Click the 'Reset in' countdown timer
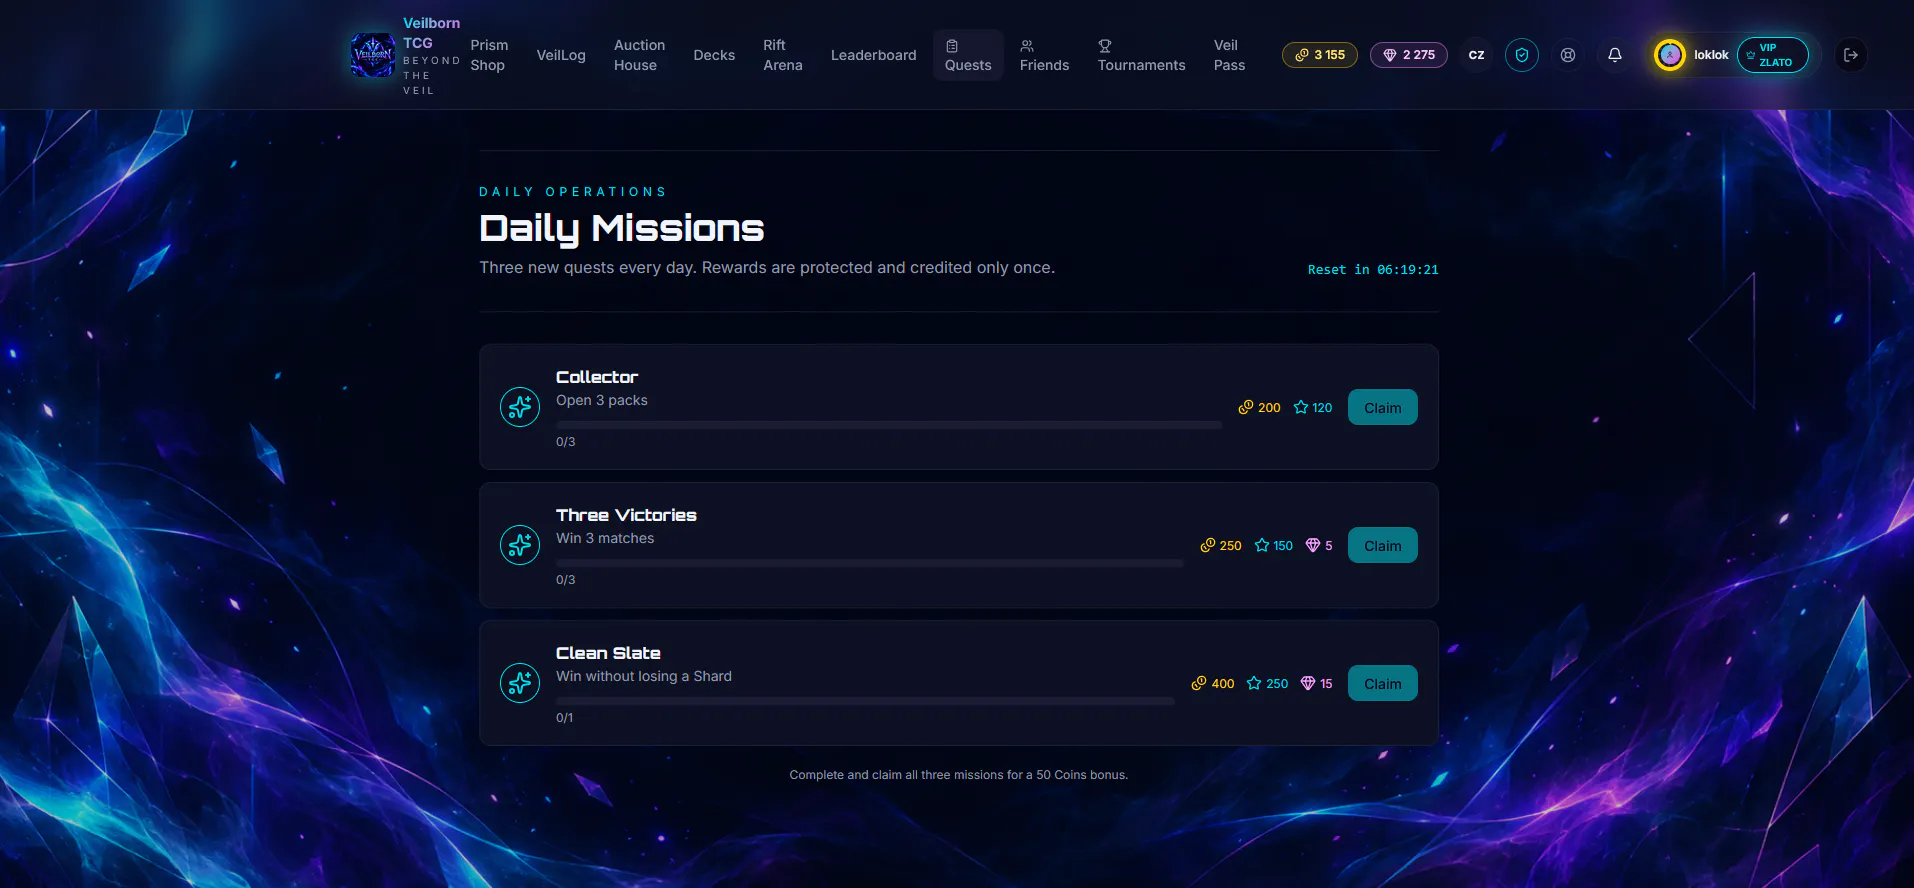 tap(1373, 269)
